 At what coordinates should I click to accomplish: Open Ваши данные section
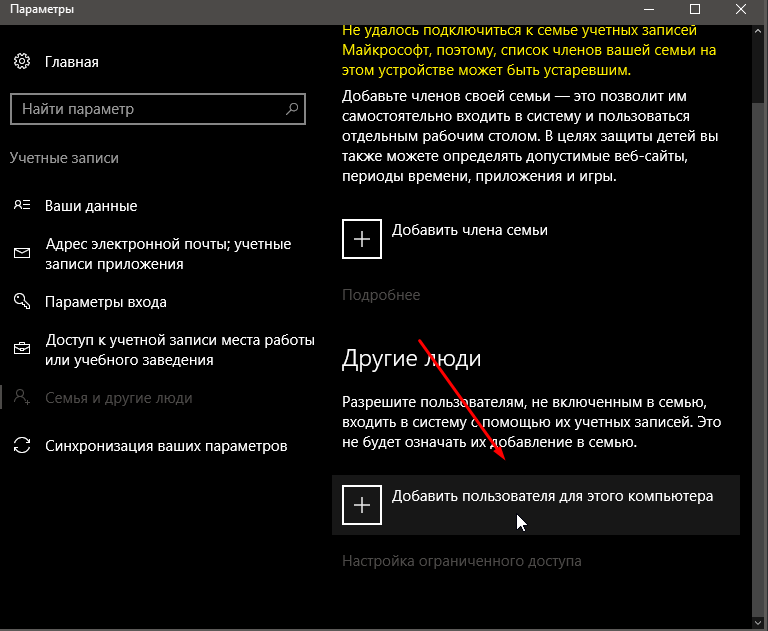click(x=91, y=206)
